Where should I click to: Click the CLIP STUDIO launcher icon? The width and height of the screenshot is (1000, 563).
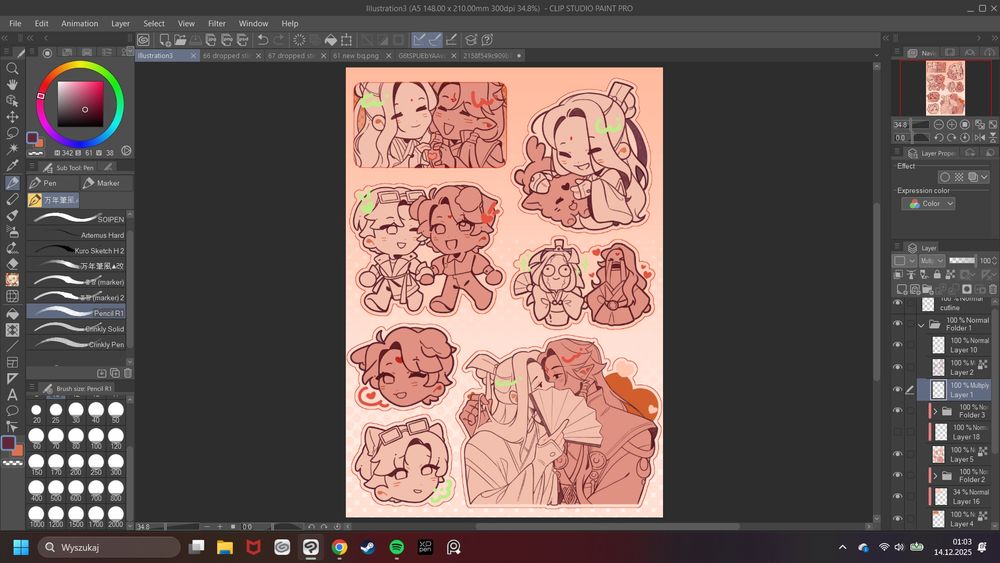coord(143,40)
